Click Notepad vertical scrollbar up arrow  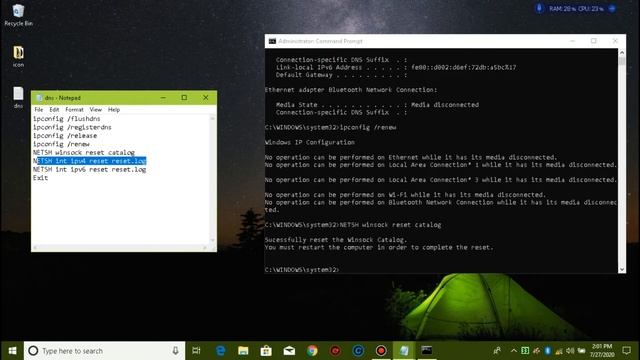pyautogui.click(x=213, y=118)
